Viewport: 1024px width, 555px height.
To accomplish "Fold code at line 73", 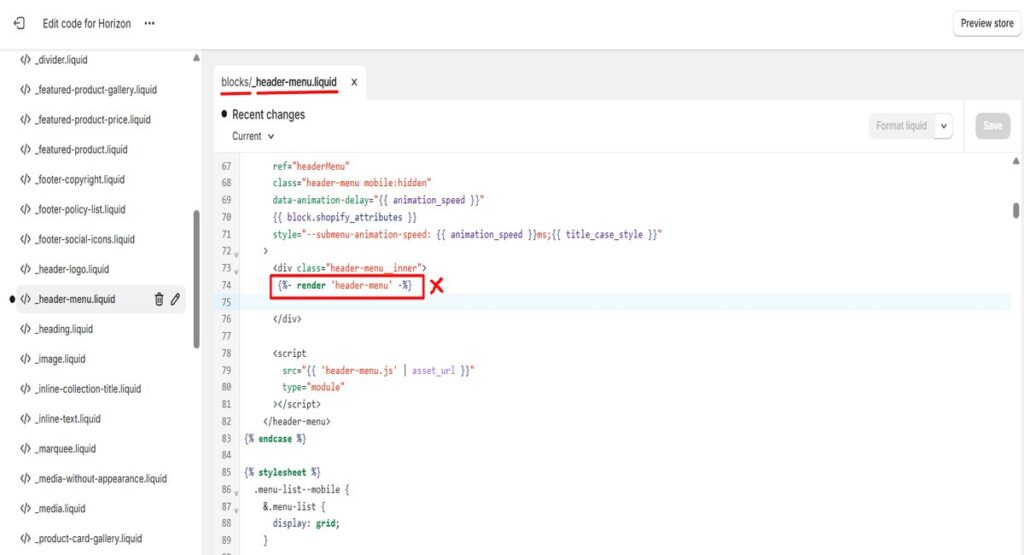I will (236, 270).
